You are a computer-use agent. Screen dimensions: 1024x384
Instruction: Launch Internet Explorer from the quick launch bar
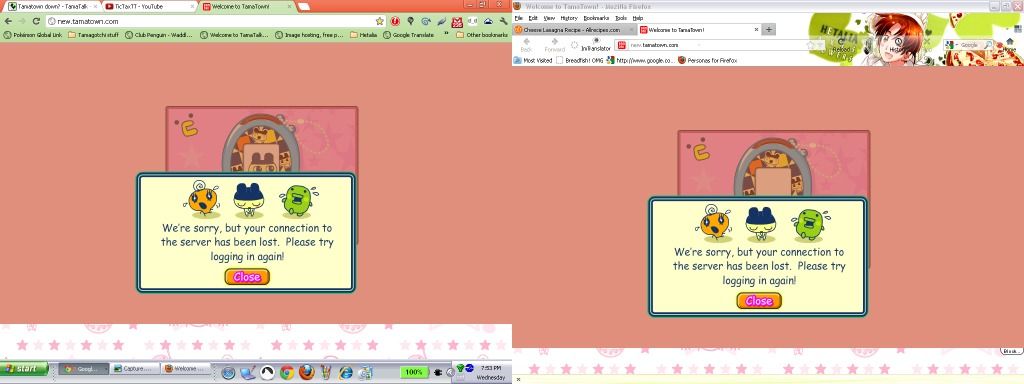point(345,372)
